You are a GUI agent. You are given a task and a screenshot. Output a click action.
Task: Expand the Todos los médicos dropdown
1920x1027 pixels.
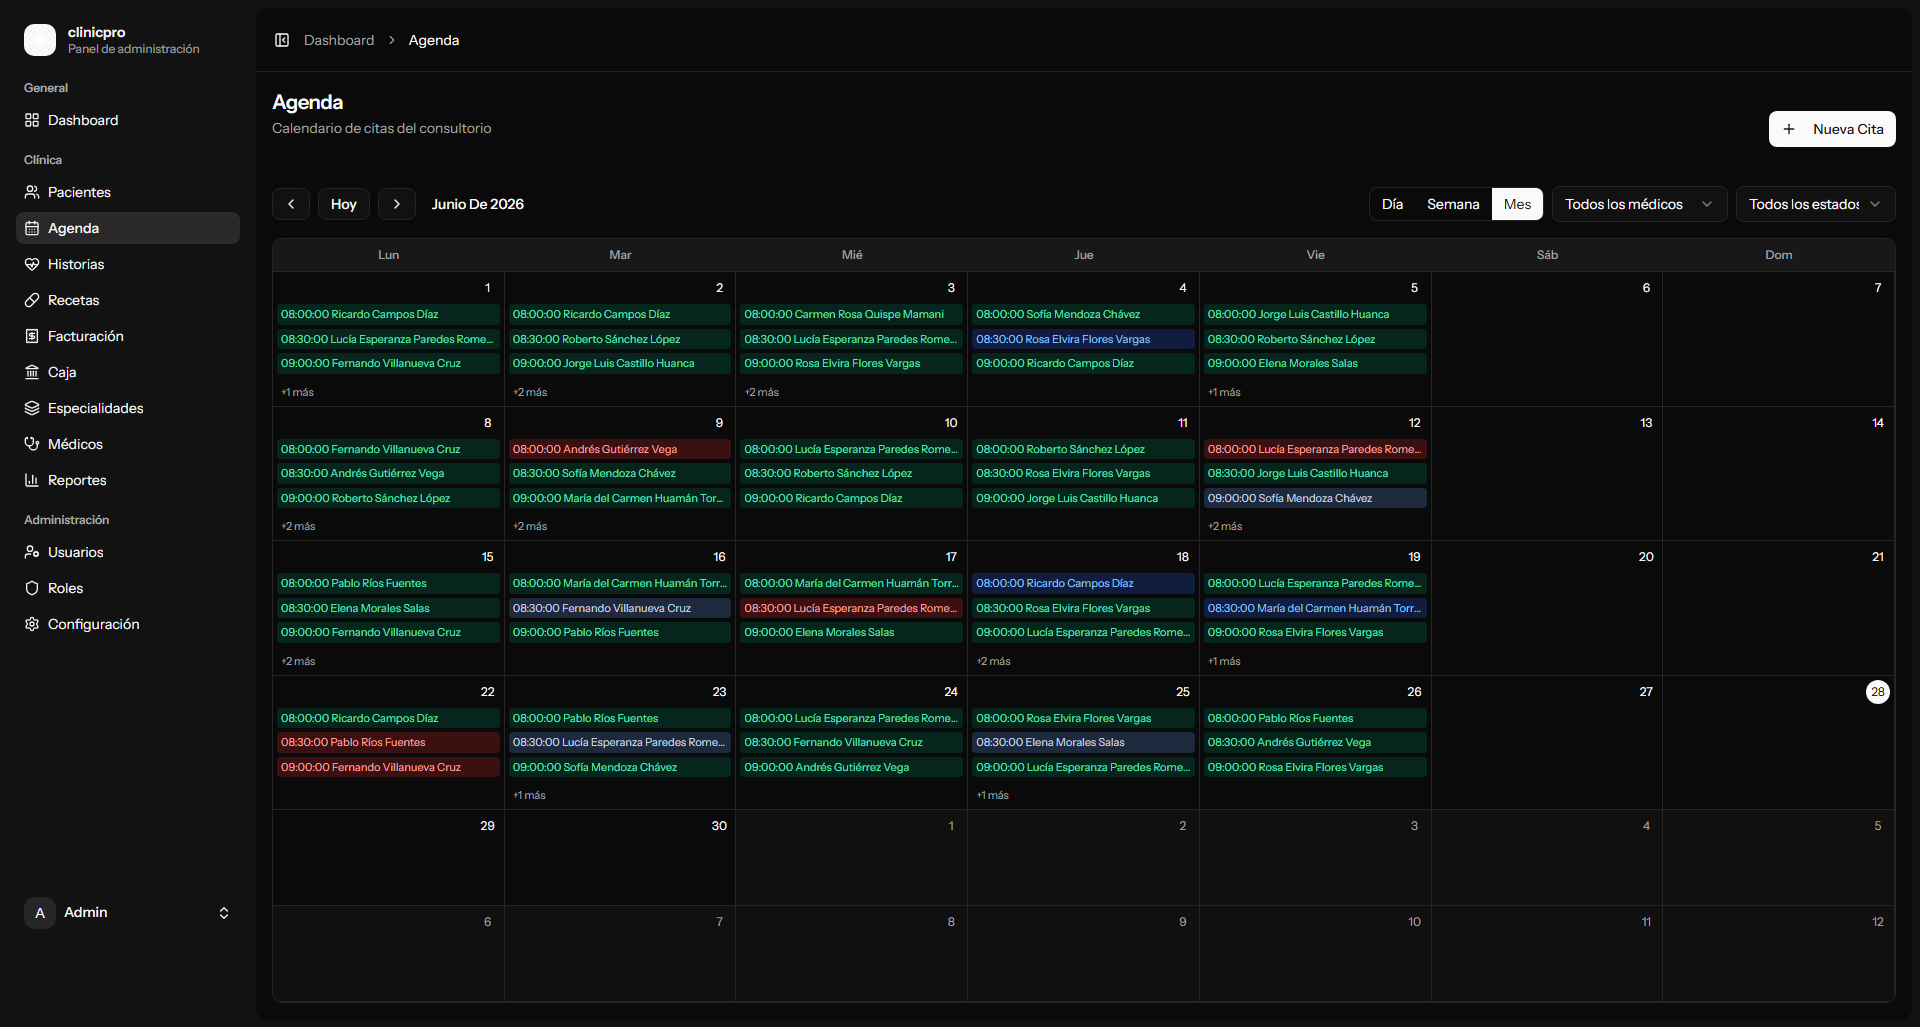1639,204
